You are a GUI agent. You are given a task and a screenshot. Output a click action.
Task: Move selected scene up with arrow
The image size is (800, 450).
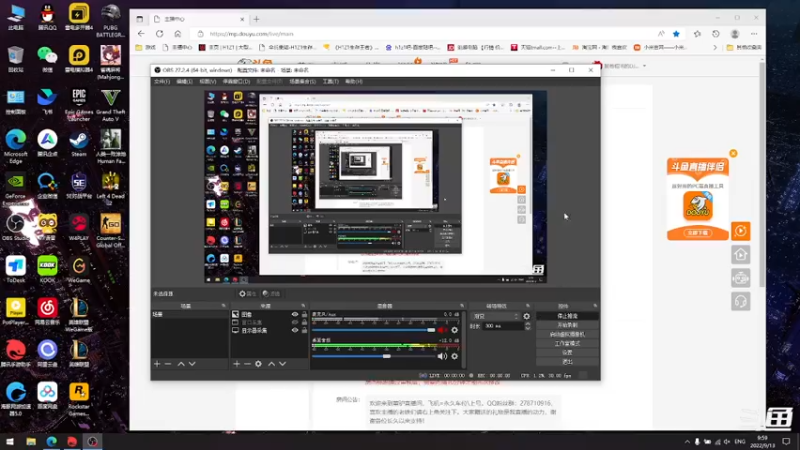click(181, 364)
